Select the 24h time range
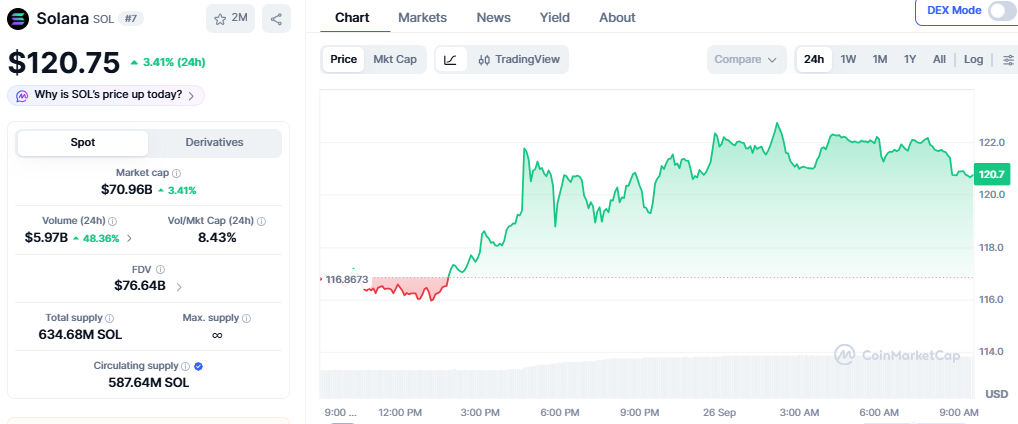 pos(814,60)
